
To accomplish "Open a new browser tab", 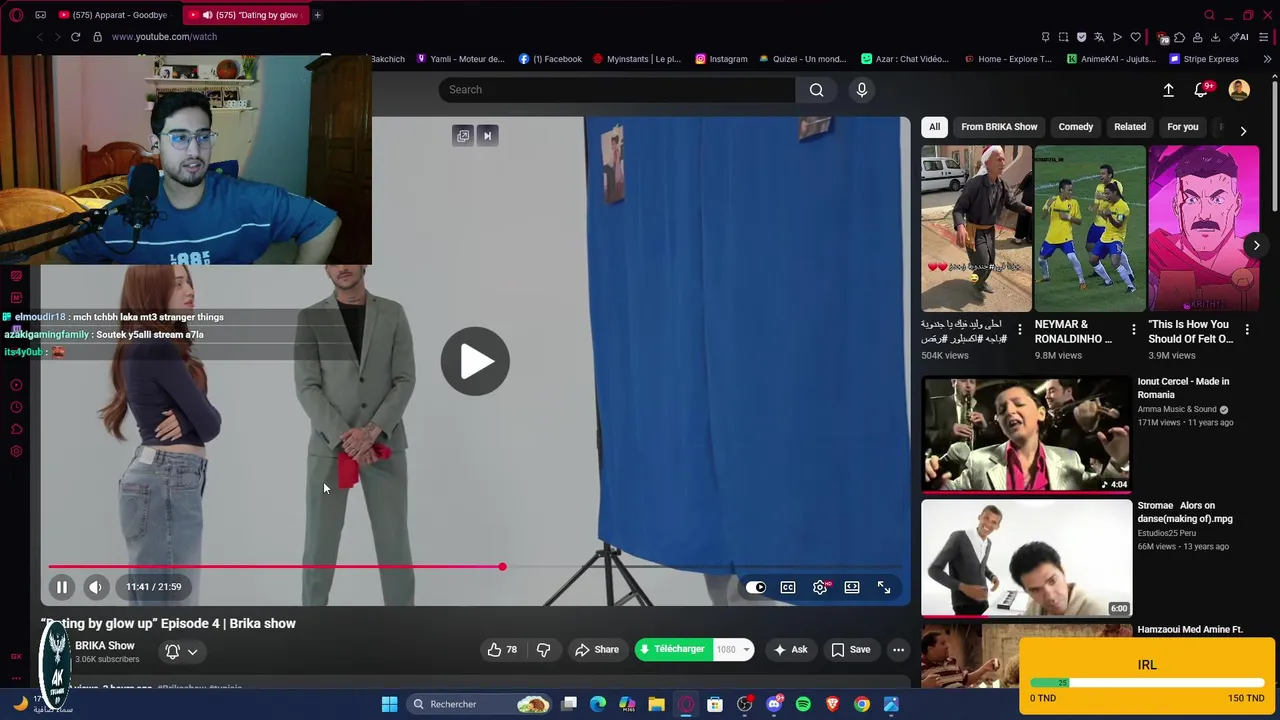I will pyautogui.click(x=317, y=15).
